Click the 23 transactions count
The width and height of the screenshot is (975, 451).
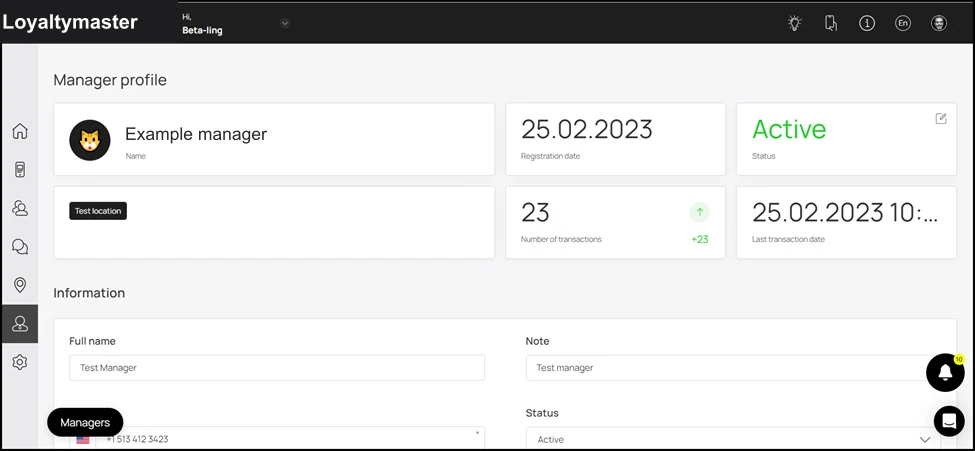tap(535, 213)
